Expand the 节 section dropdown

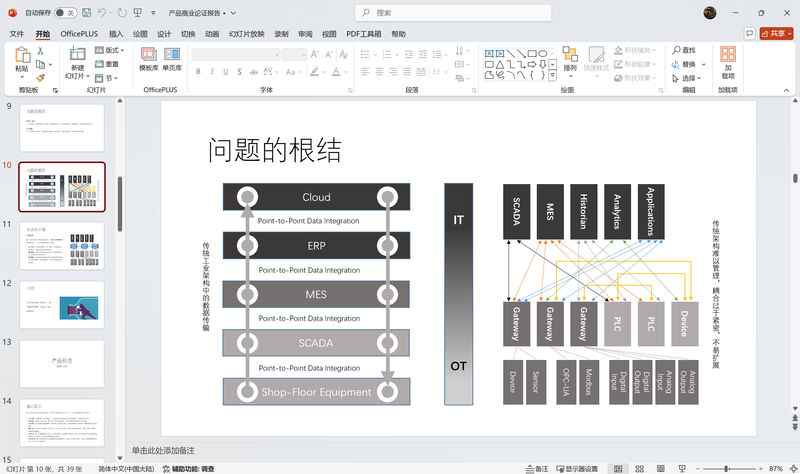click(107, 78)
